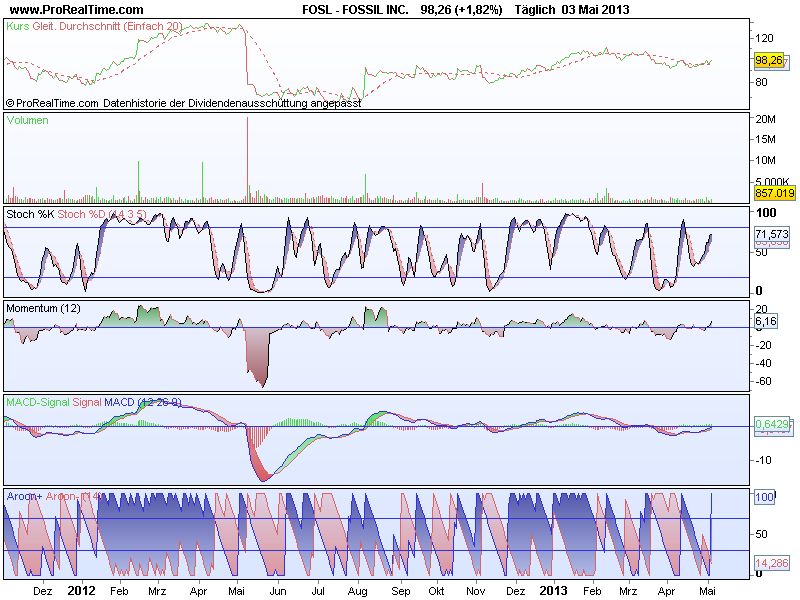Click the 2012 year marker on time axis
800x600 pixels.
click(x=81, y=591)
